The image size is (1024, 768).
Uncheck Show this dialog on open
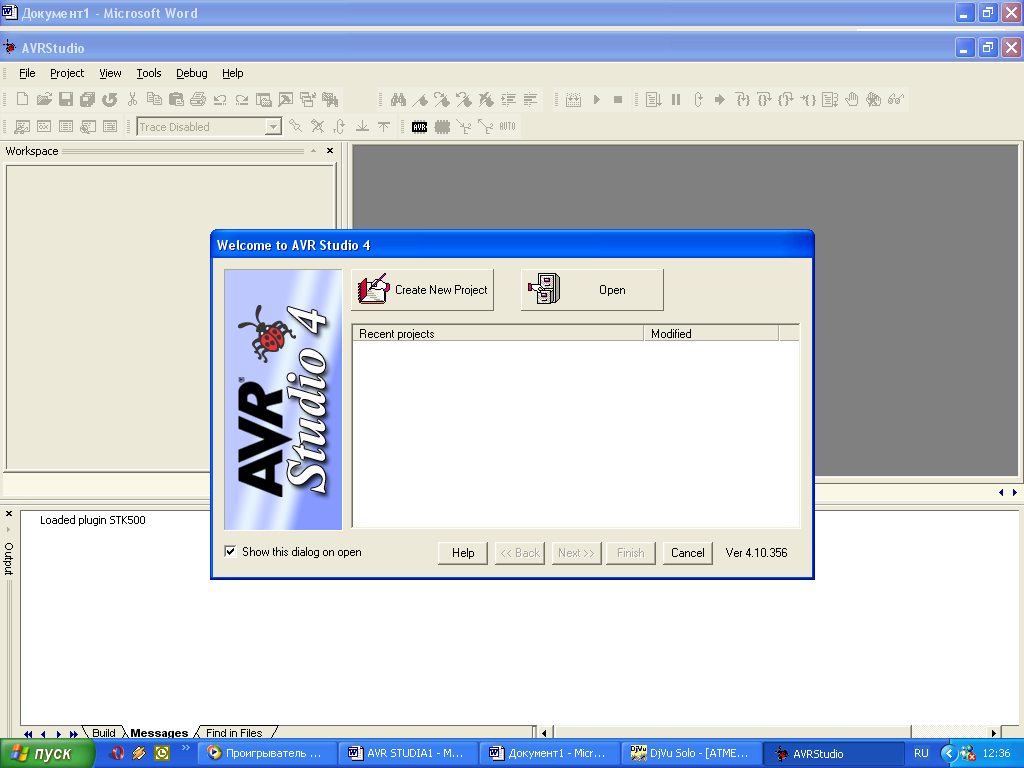point(230,552)
